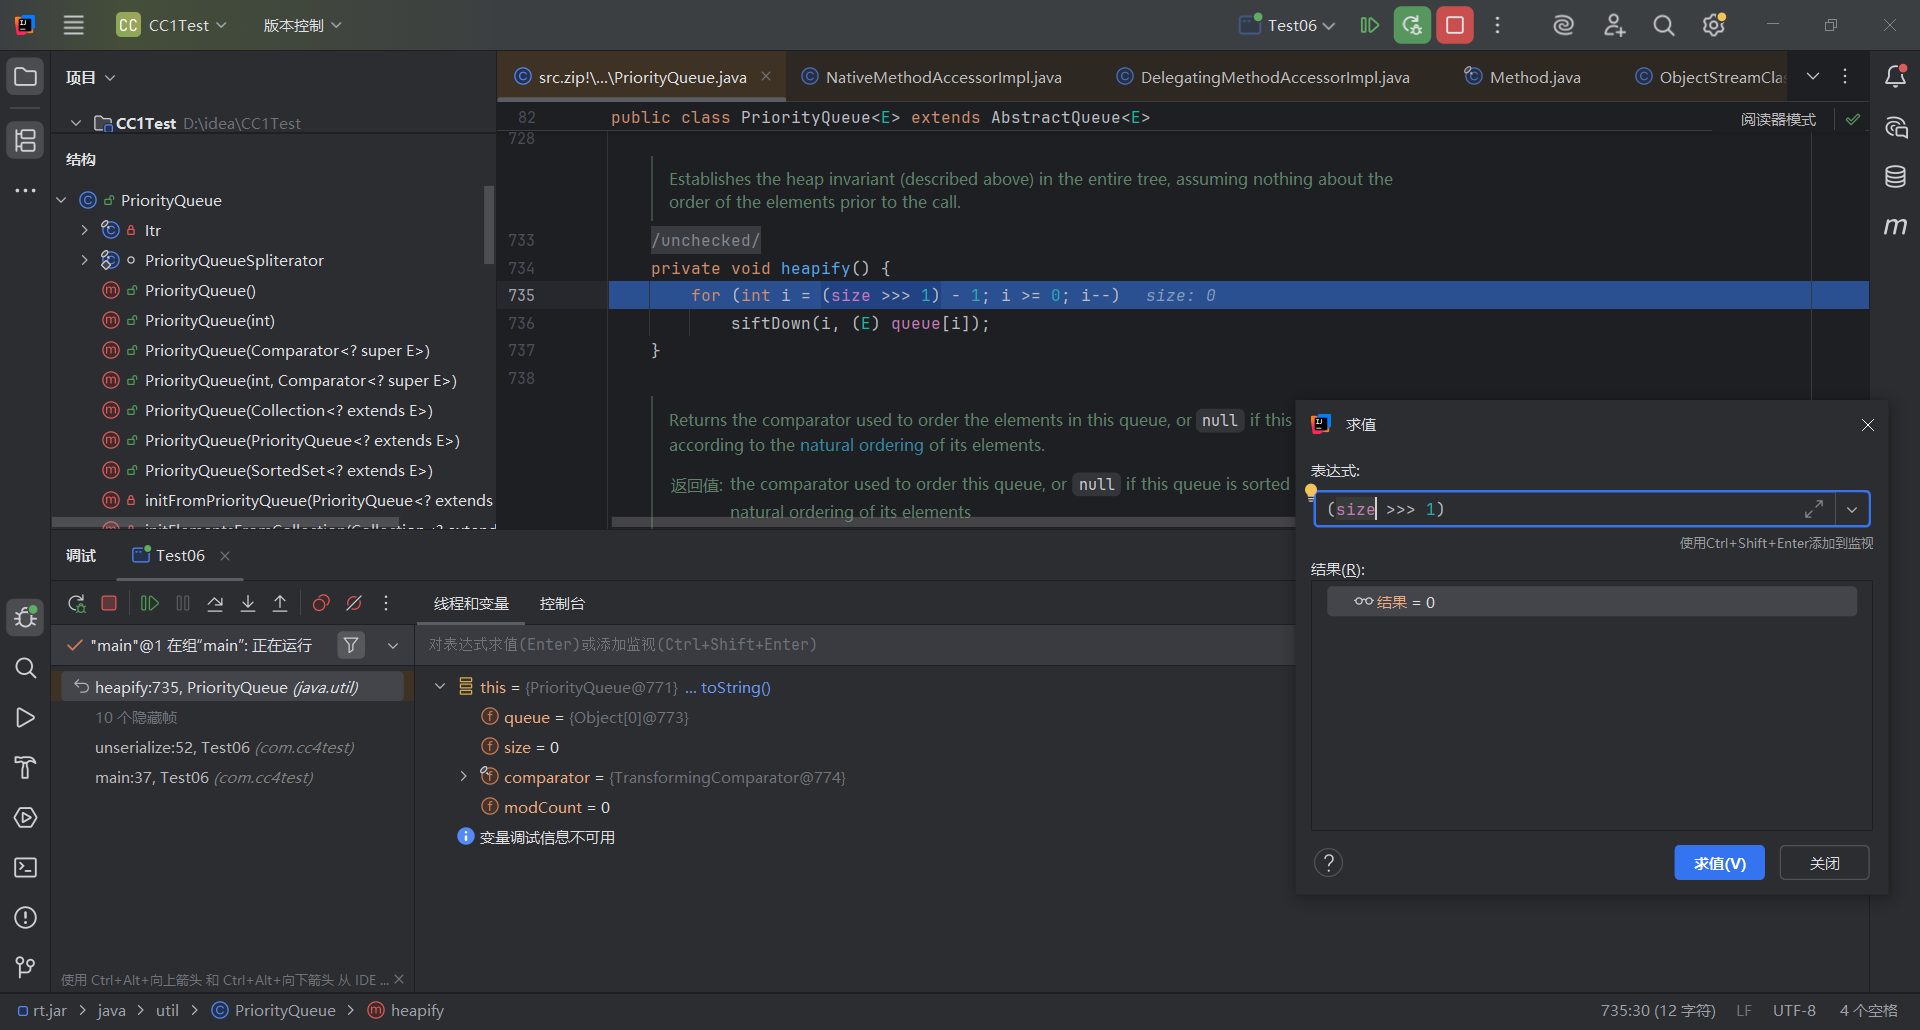This screenshot has height=1030, width=1920.
Task: Switch to NativeMethodAccessorImpl.java tab
Action: click(931, 77)
